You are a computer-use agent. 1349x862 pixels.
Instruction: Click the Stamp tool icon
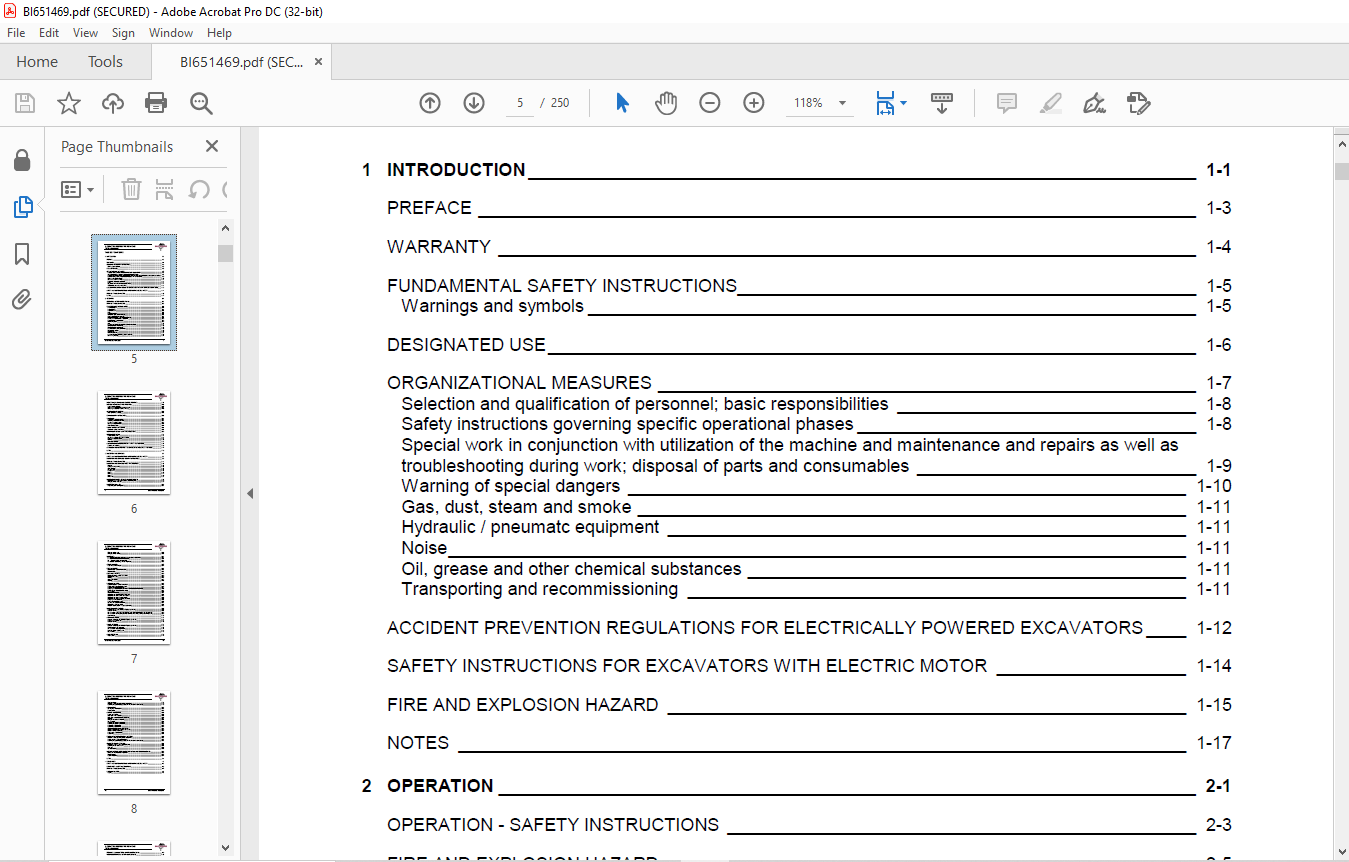click(1138, 103)
